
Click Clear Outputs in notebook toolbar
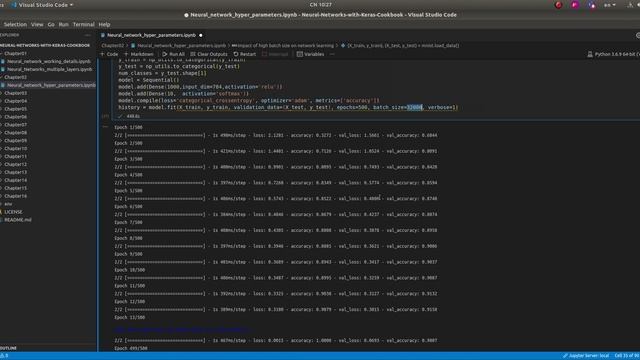[209, 54]
